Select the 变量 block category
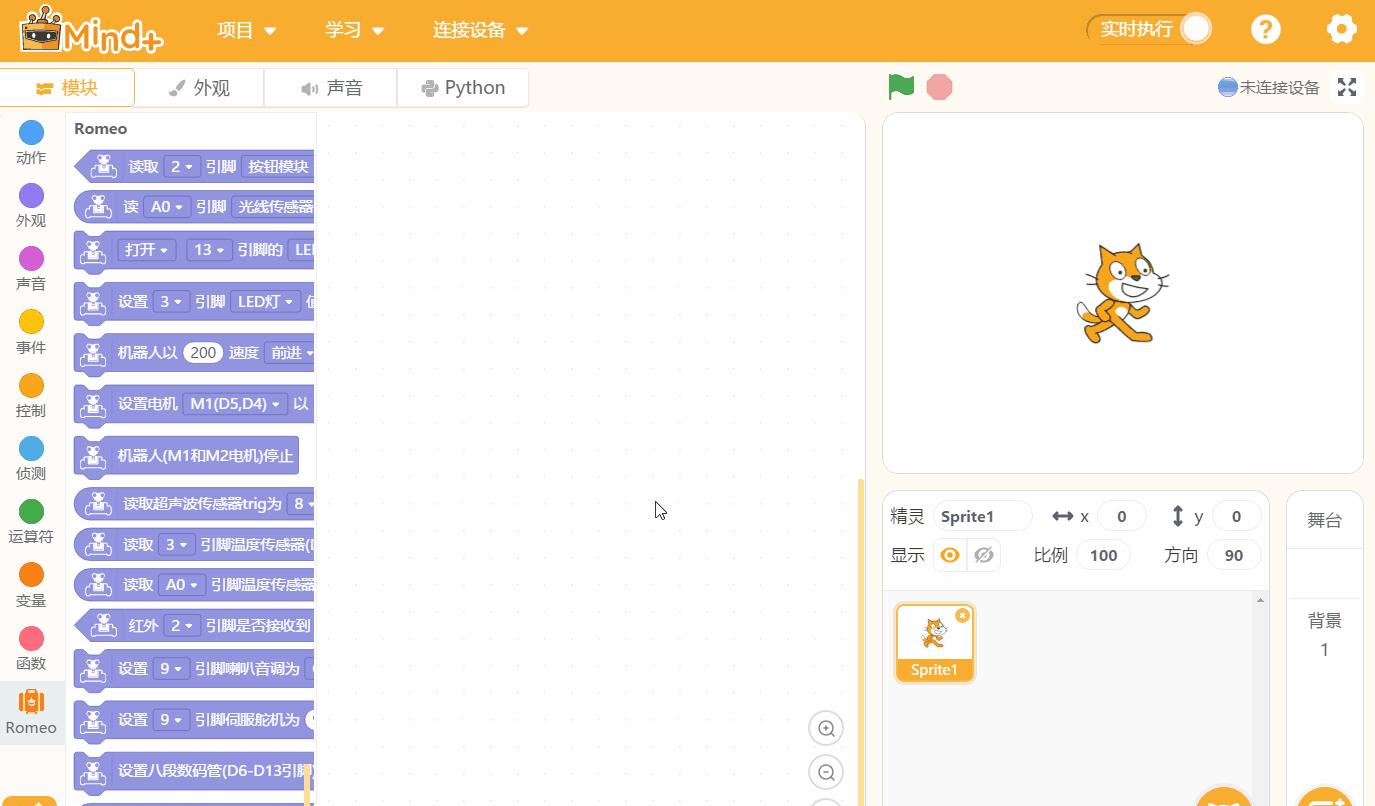This screenshot has height=806, width=1375. pos(31,585)
